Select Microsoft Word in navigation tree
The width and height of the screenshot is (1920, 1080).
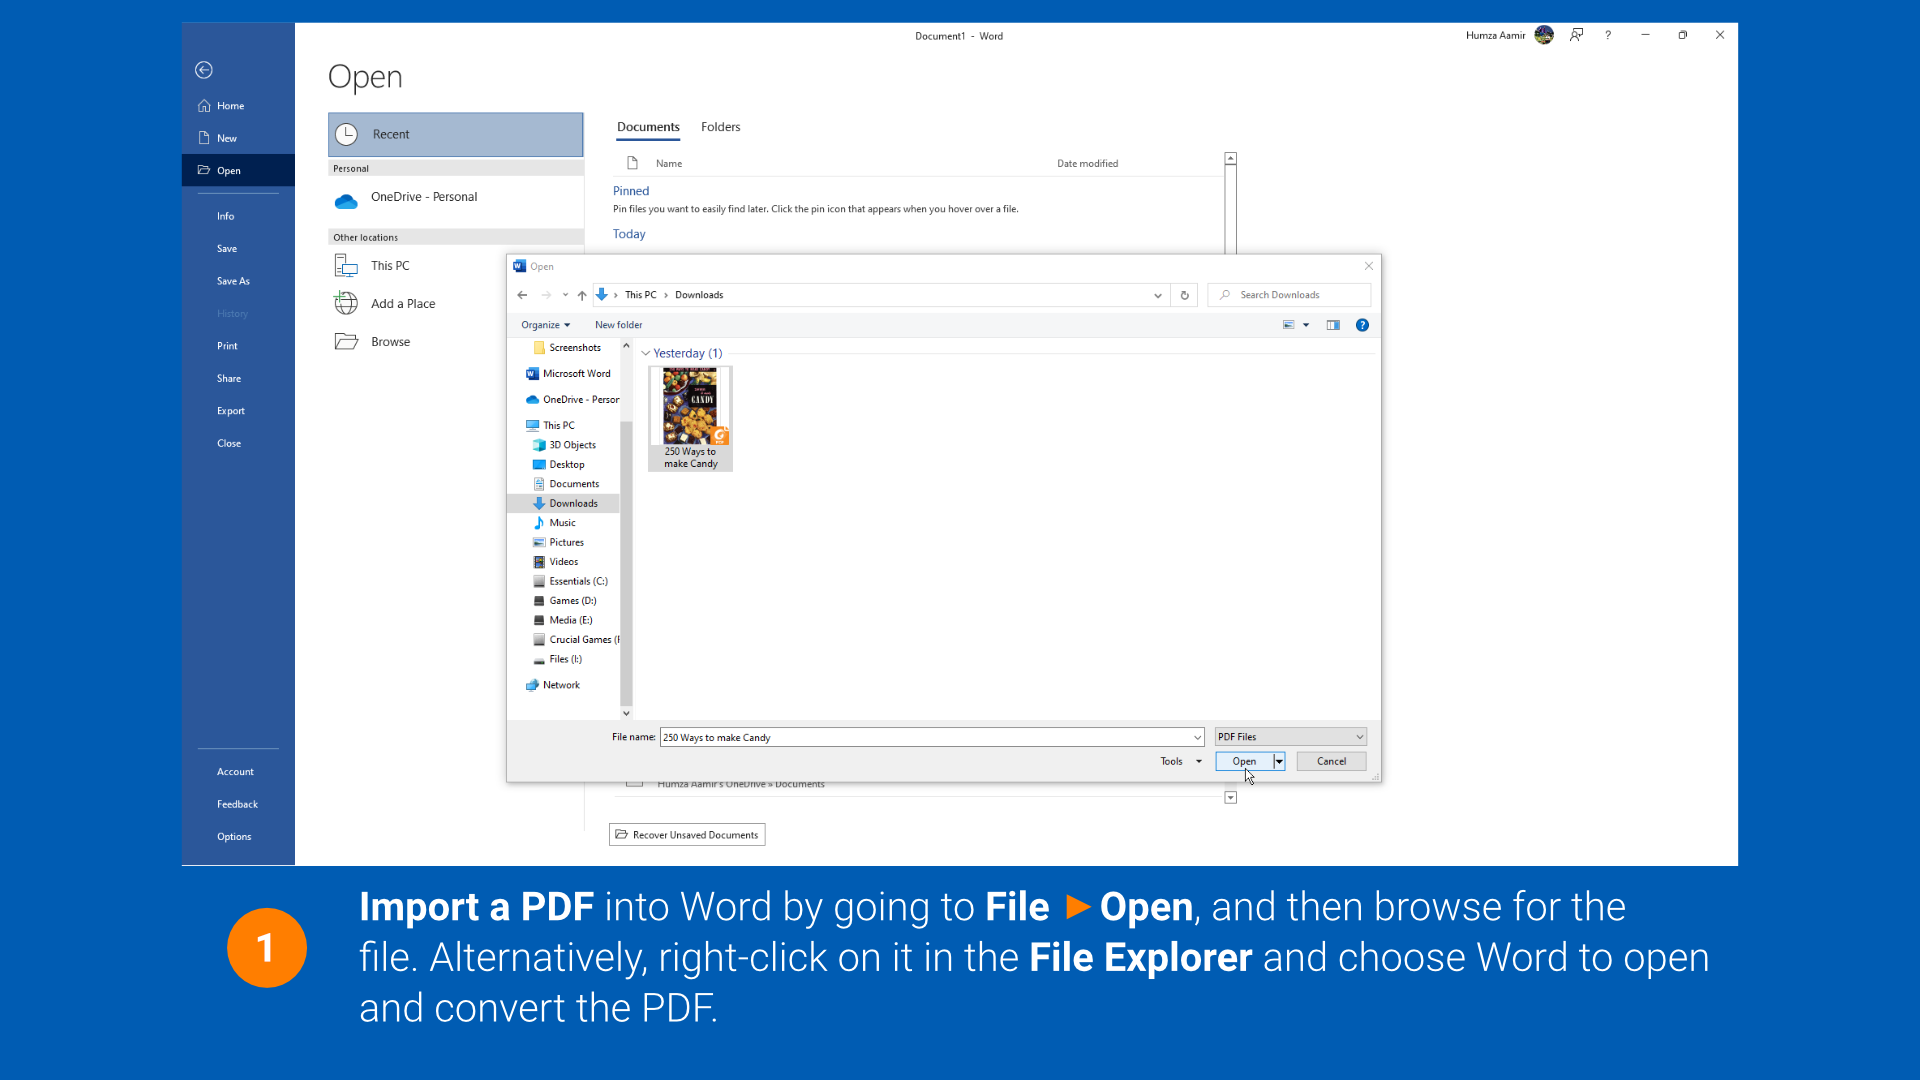[x=568, y=374]
